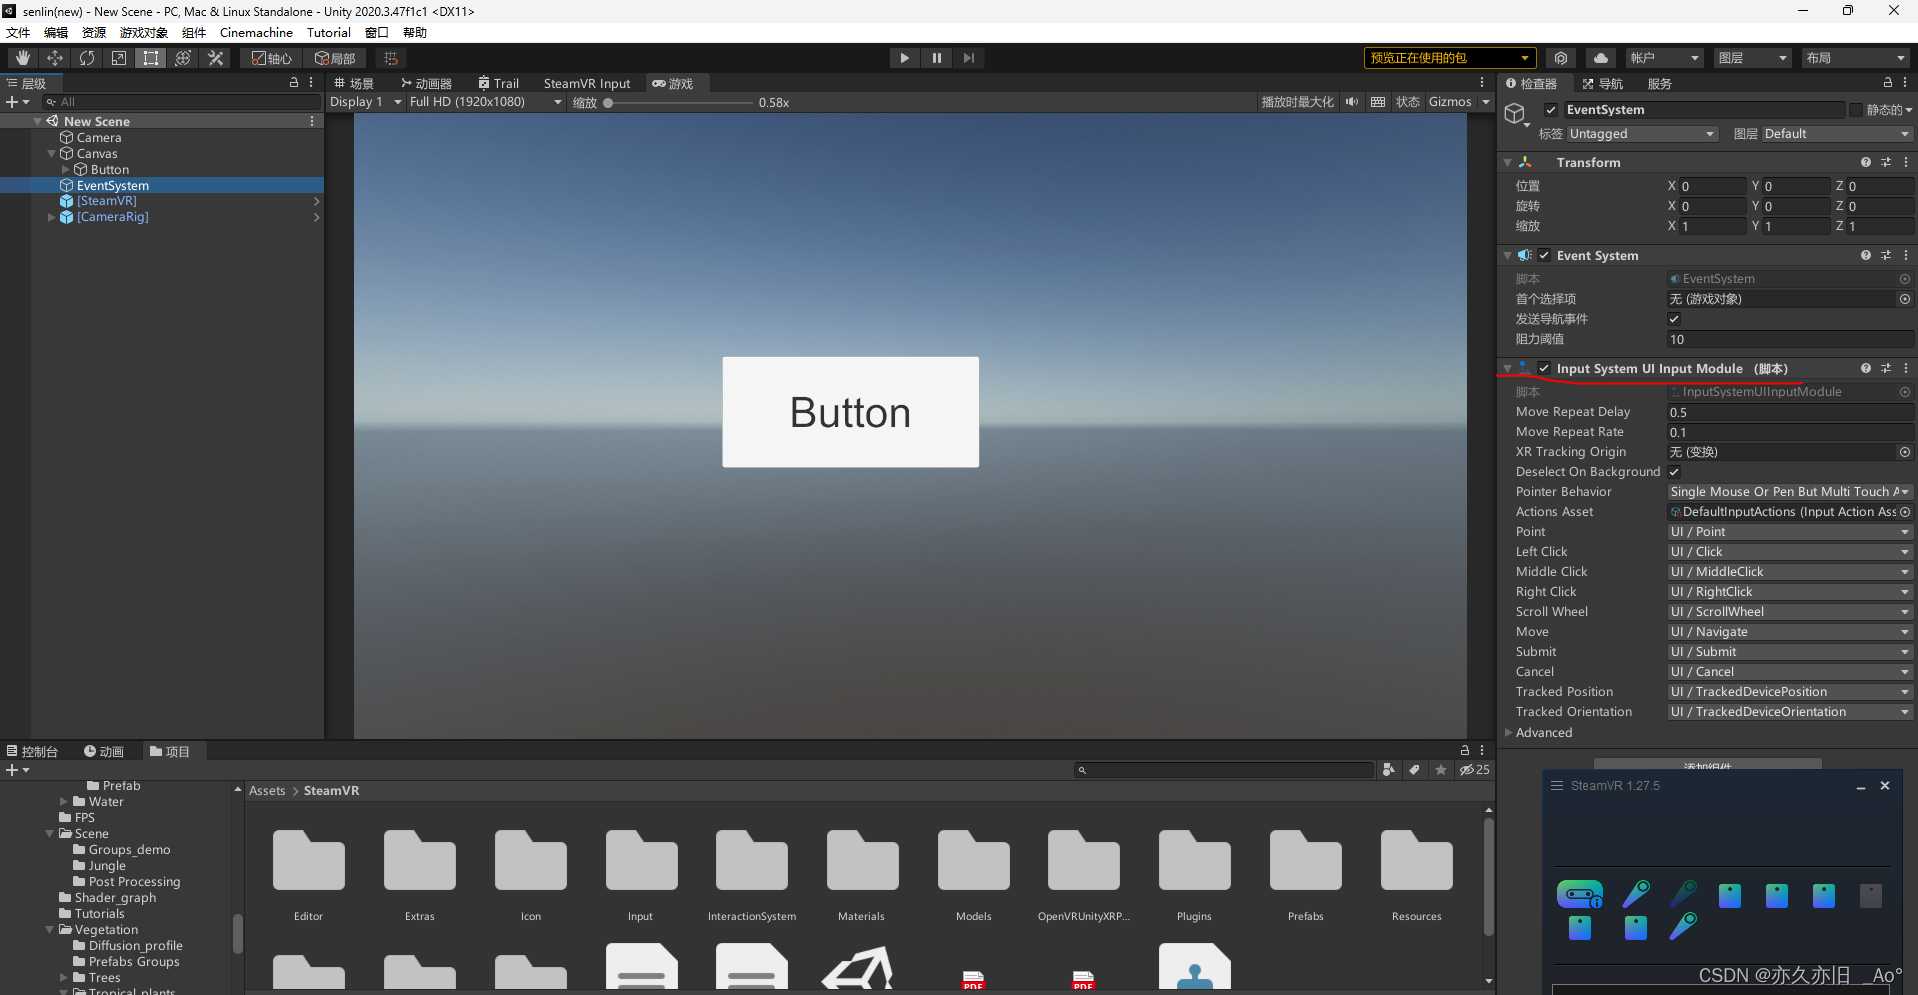Screen dimensions: 1918x995
Task: Adjust the Game view scale slider
Action: pos(678,103)
